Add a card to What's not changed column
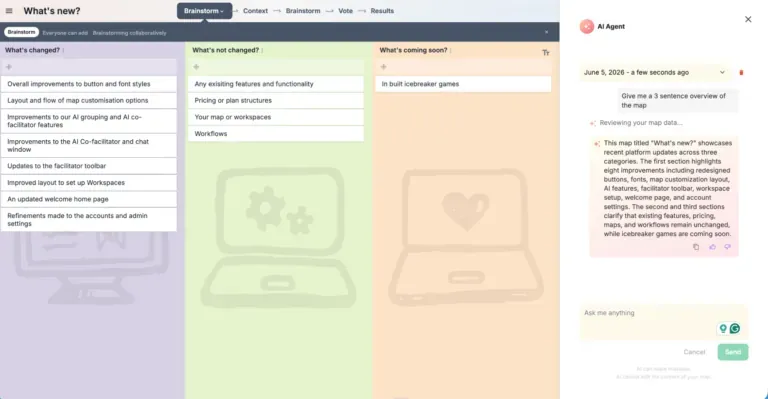 276,67
